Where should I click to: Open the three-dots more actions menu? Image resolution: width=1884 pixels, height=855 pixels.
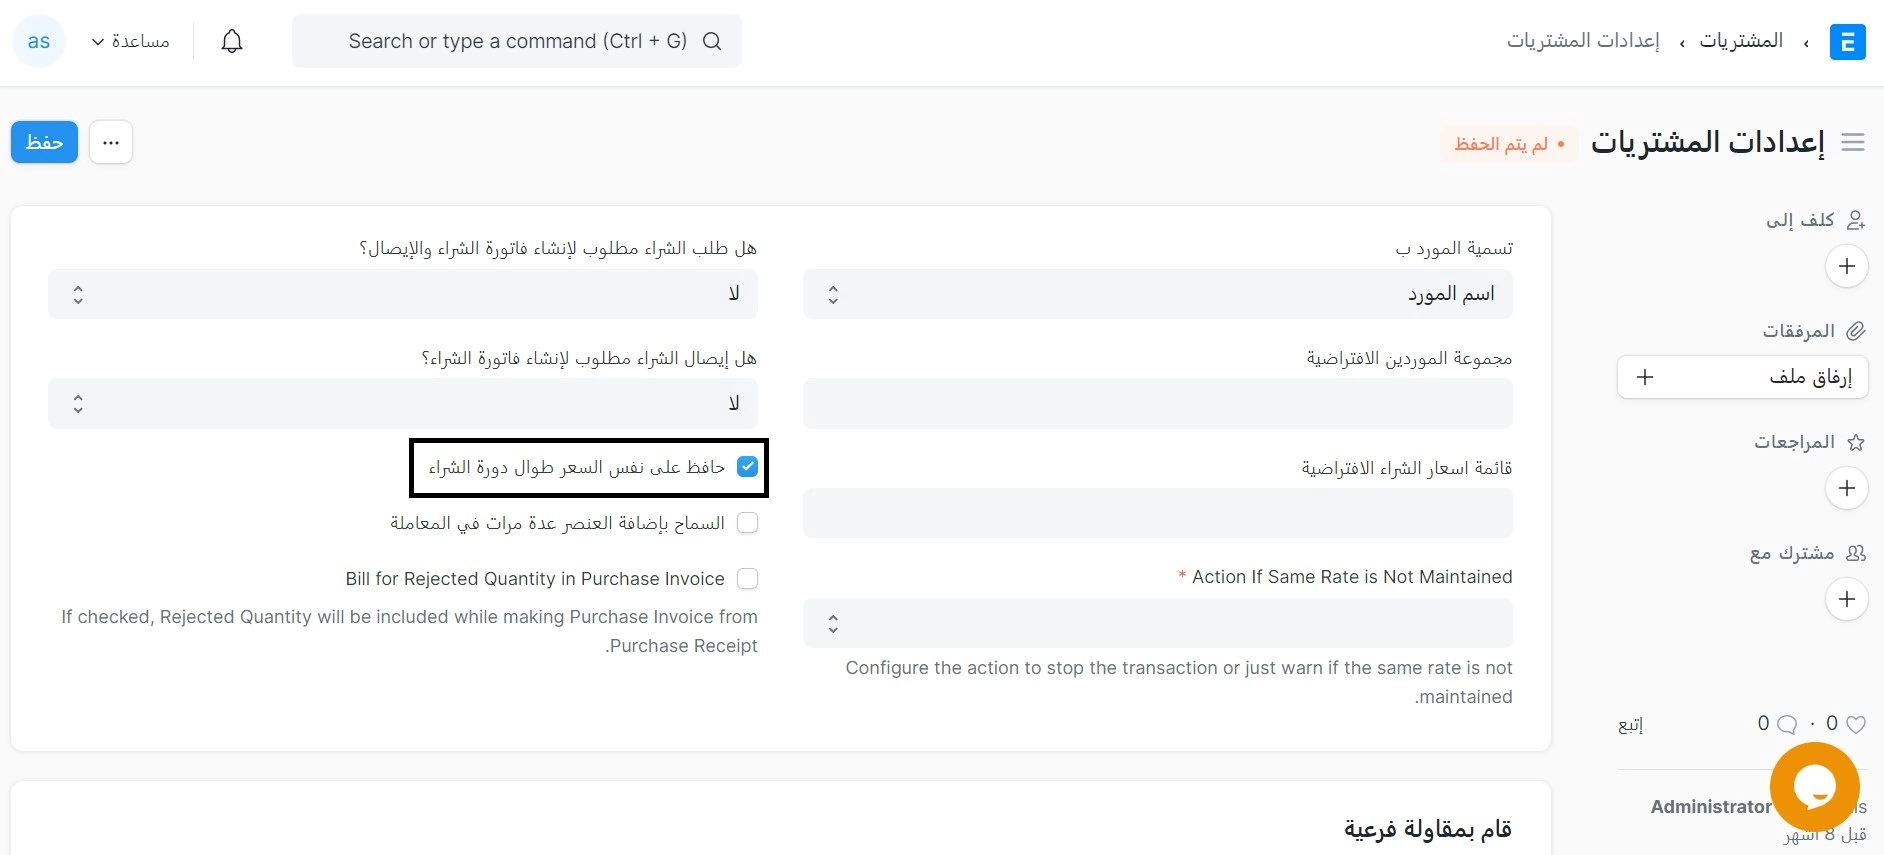coord(111,143)
